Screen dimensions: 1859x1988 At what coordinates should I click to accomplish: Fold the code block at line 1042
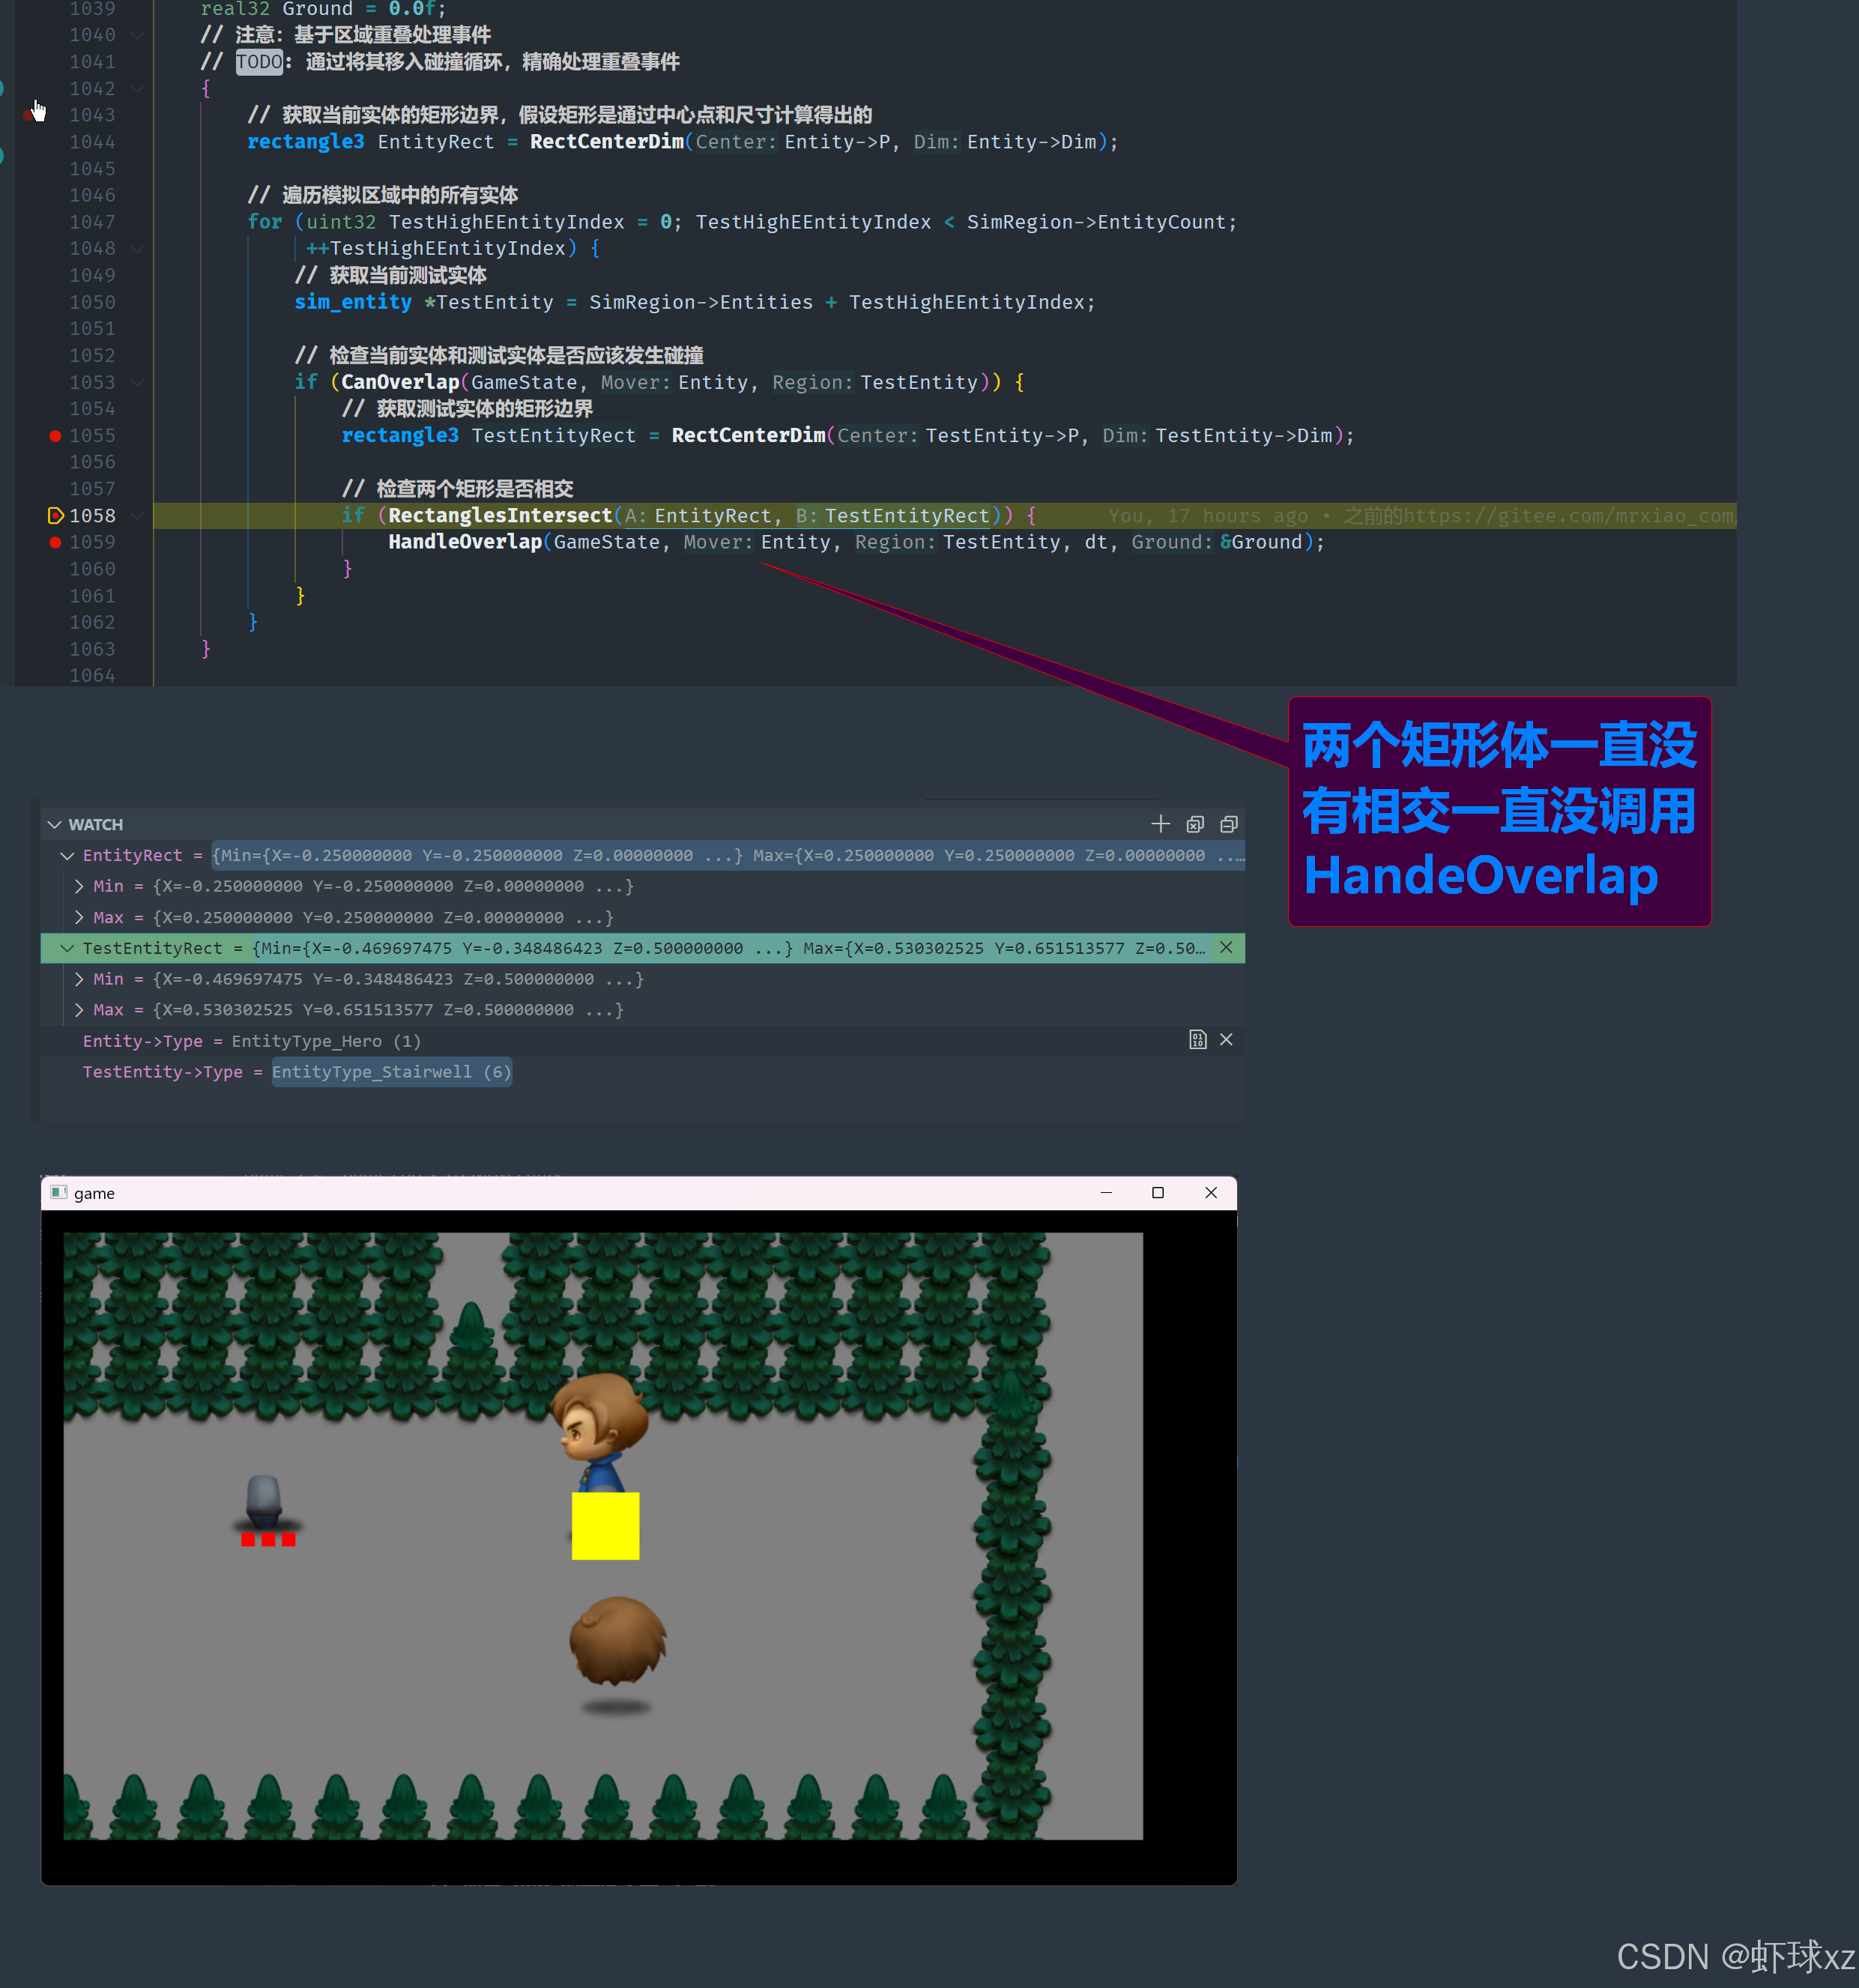coord(138,88)
